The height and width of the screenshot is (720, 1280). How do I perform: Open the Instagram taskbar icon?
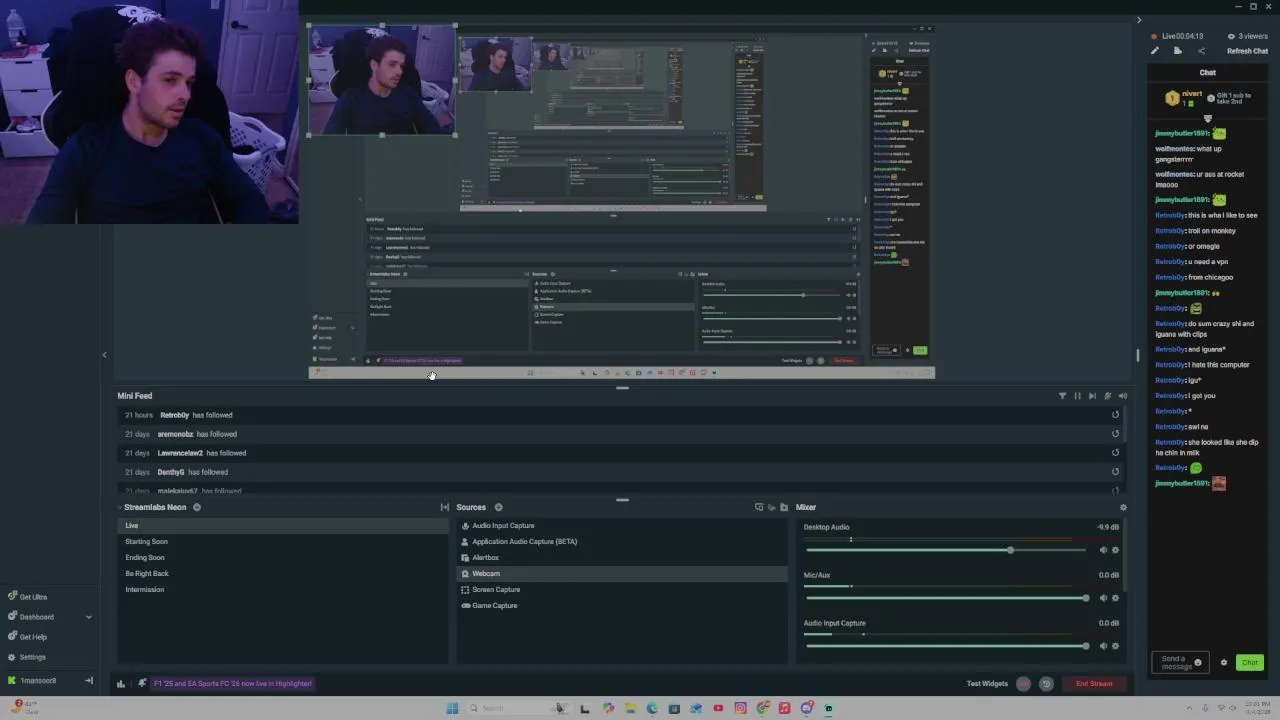[x=740, y=708]
